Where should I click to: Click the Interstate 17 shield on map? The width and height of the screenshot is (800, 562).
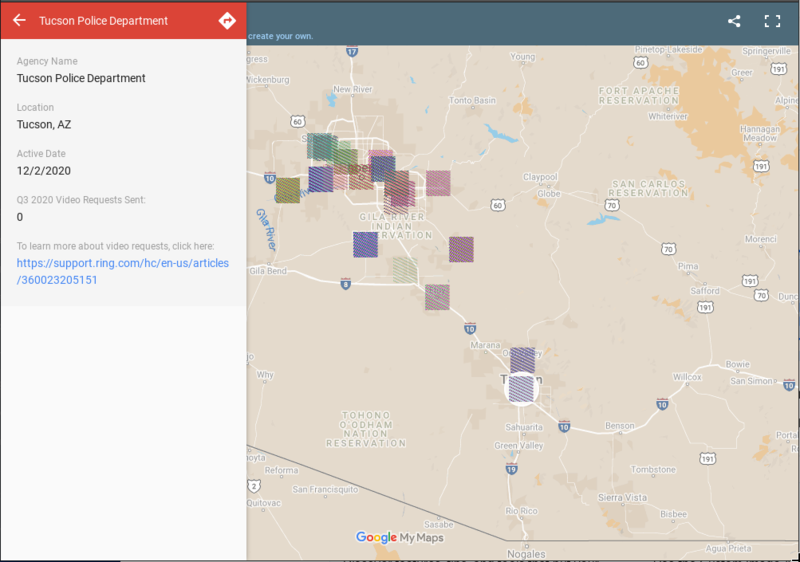[352, 51]
